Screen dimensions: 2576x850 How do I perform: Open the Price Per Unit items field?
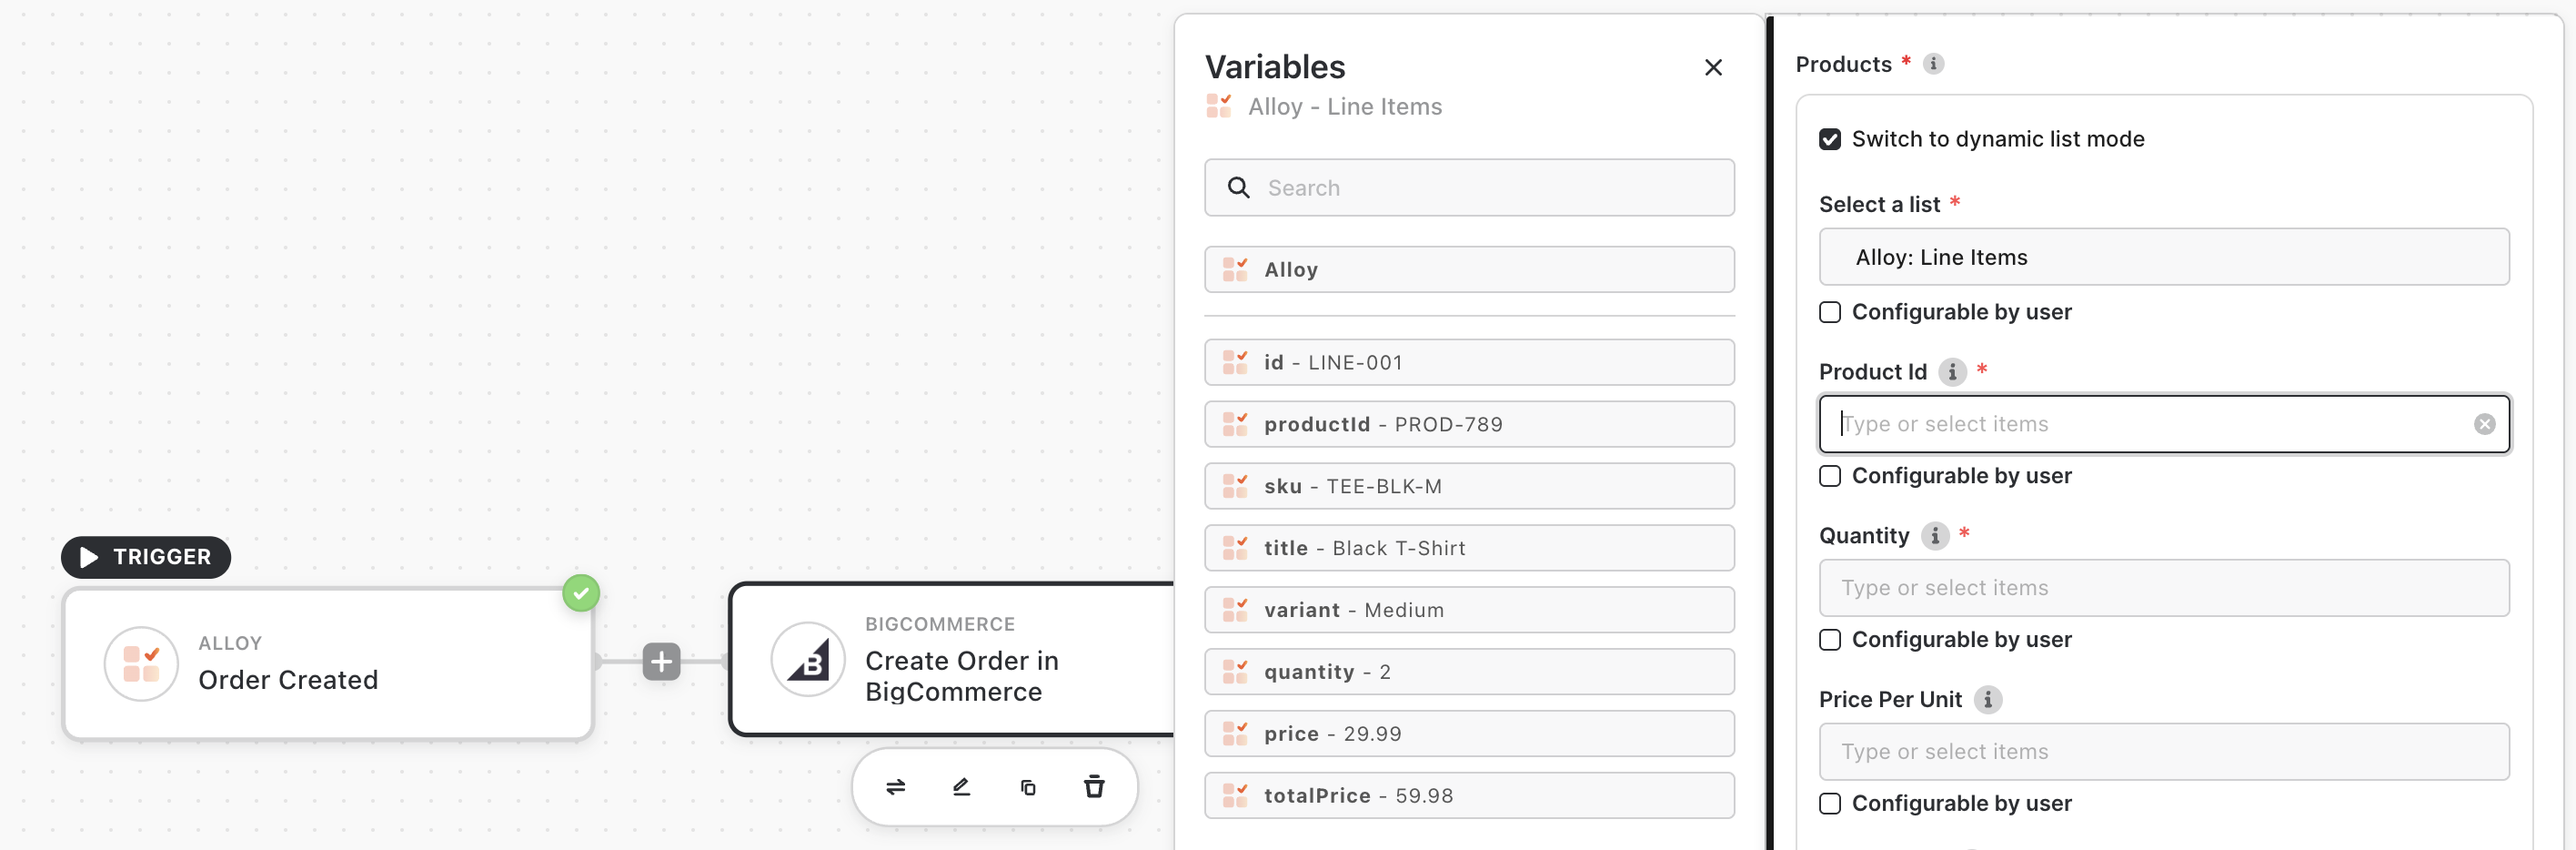[2163, 752]
